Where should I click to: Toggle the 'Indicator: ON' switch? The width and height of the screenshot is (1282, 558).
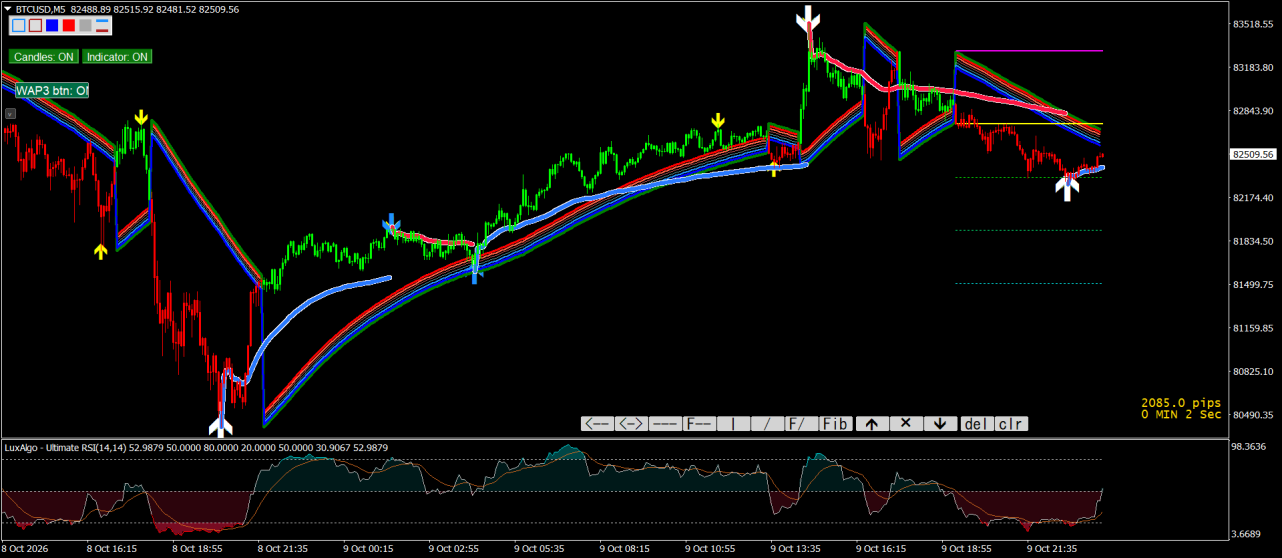117,57
